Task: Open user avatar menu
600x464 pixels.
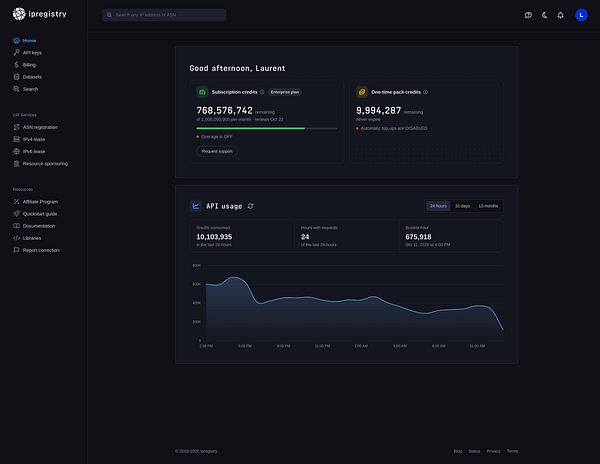Action: point(581,15)
